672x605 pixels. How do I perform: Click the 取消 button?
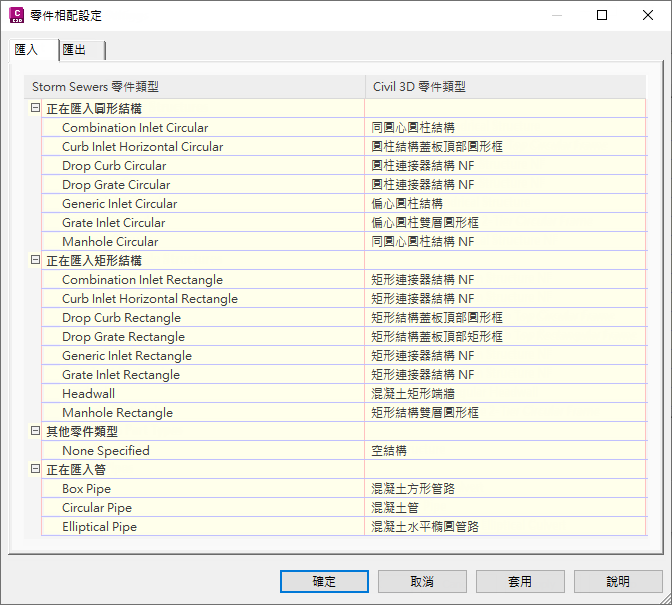point(422,581)
